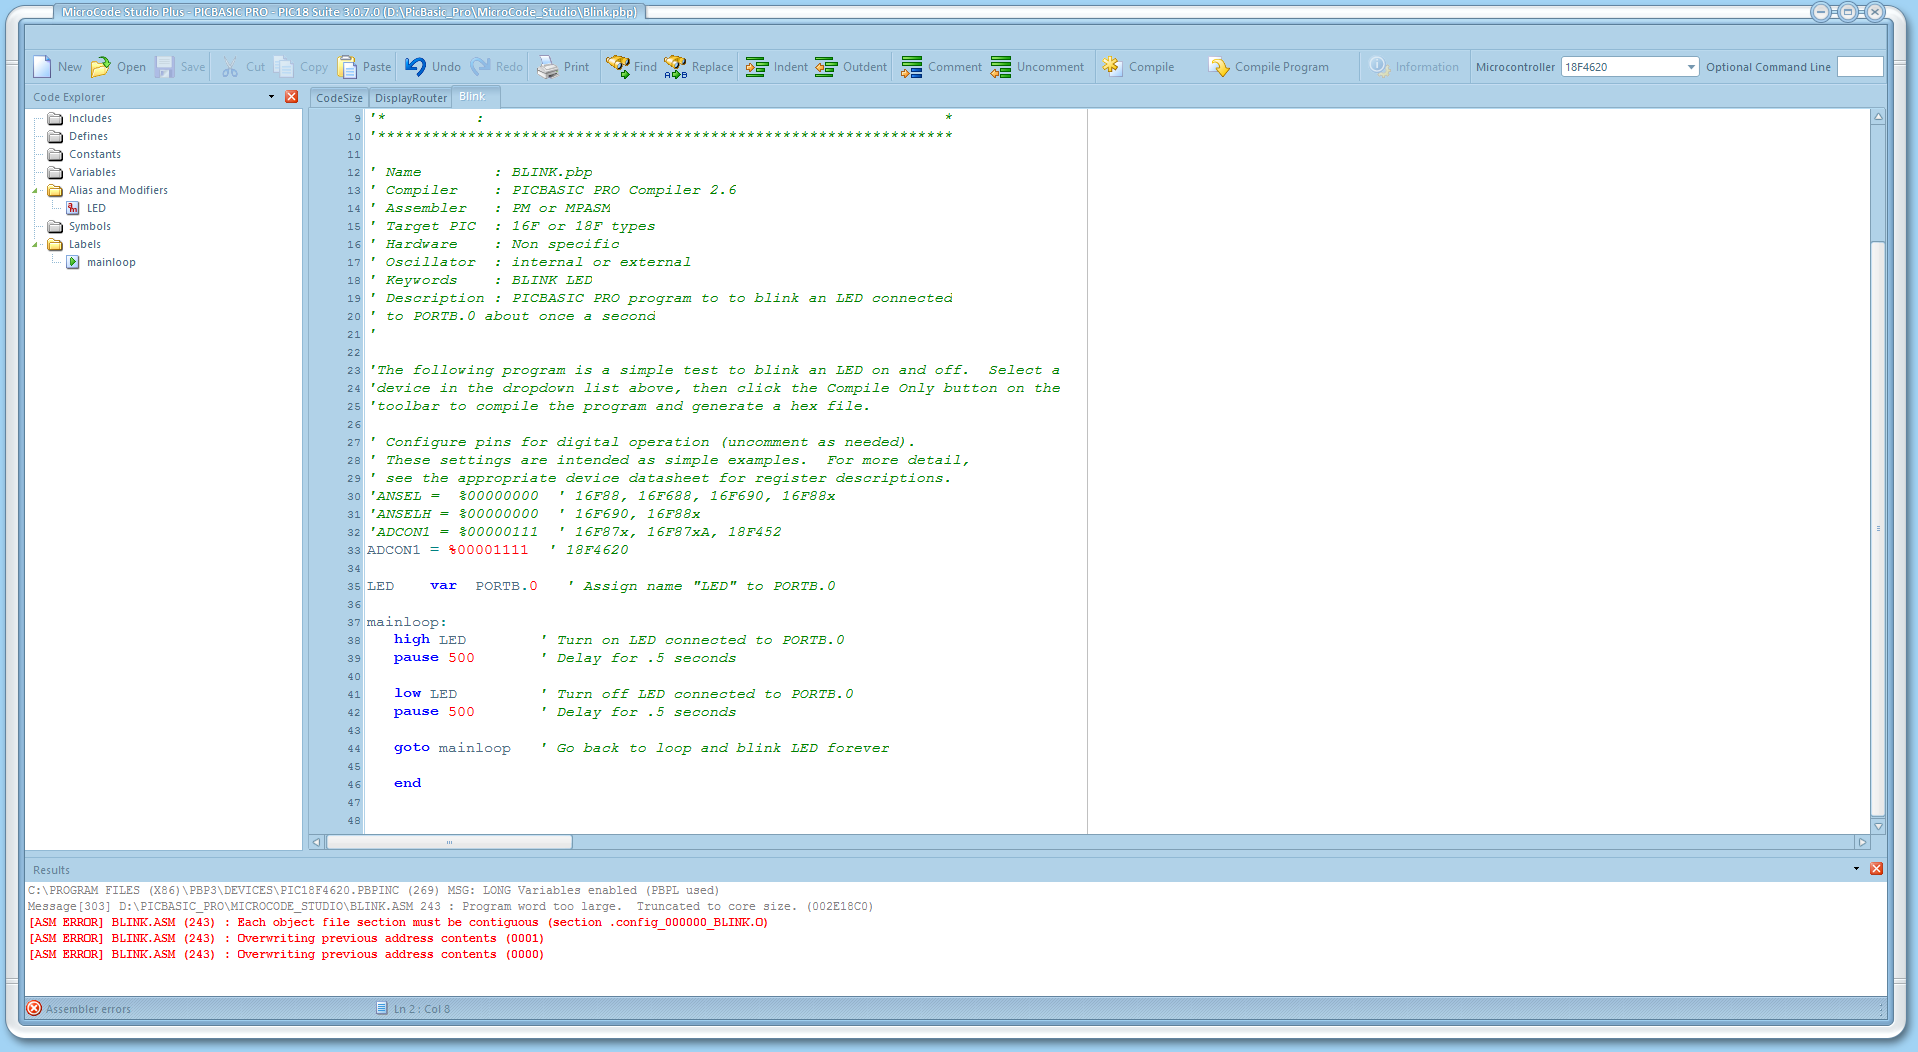Image resolution: width=1918 pixels, height=1052 pixels.
Task: Collapse the Alias and Modifiers folder
Action: [36, 191]
